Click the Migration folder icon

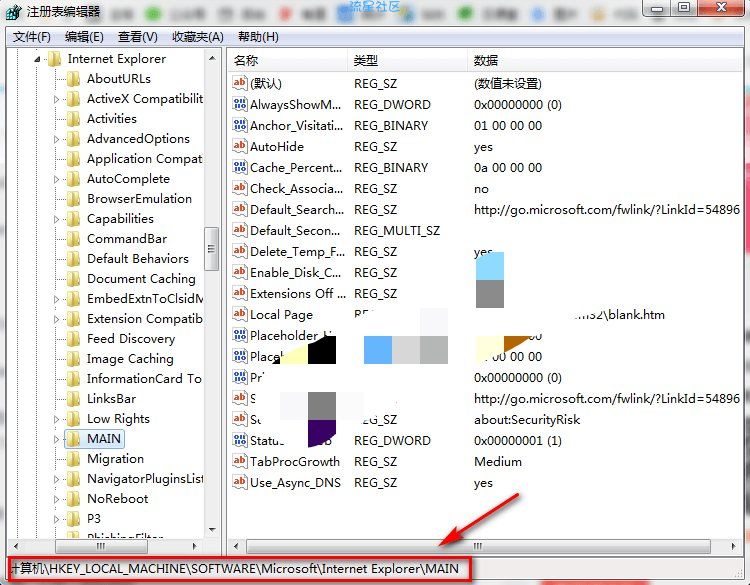(x=73, y=459)
